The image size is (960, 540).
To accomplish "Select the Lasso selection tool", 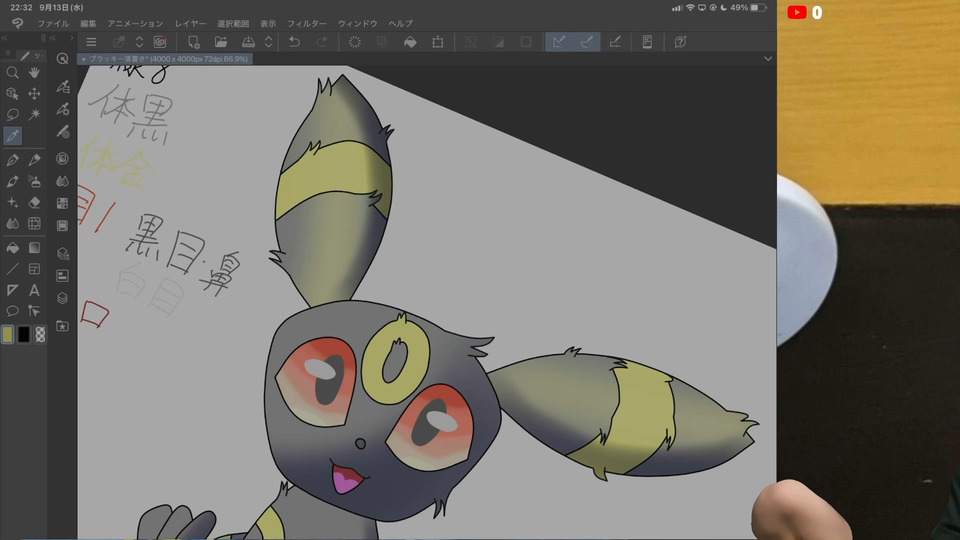I will click(x=12, y=114).
